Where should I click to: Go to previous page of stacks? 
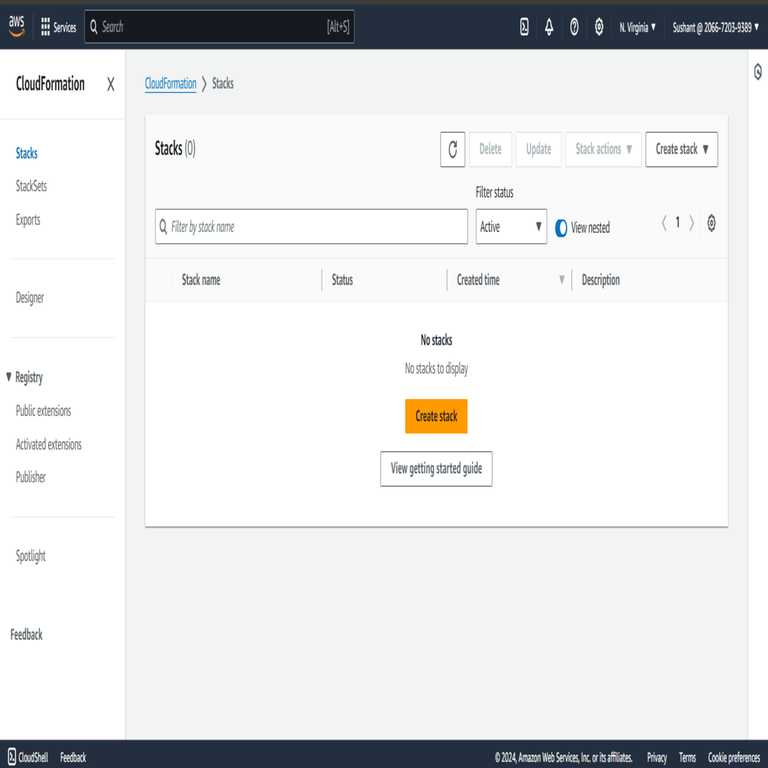point(664,223)
